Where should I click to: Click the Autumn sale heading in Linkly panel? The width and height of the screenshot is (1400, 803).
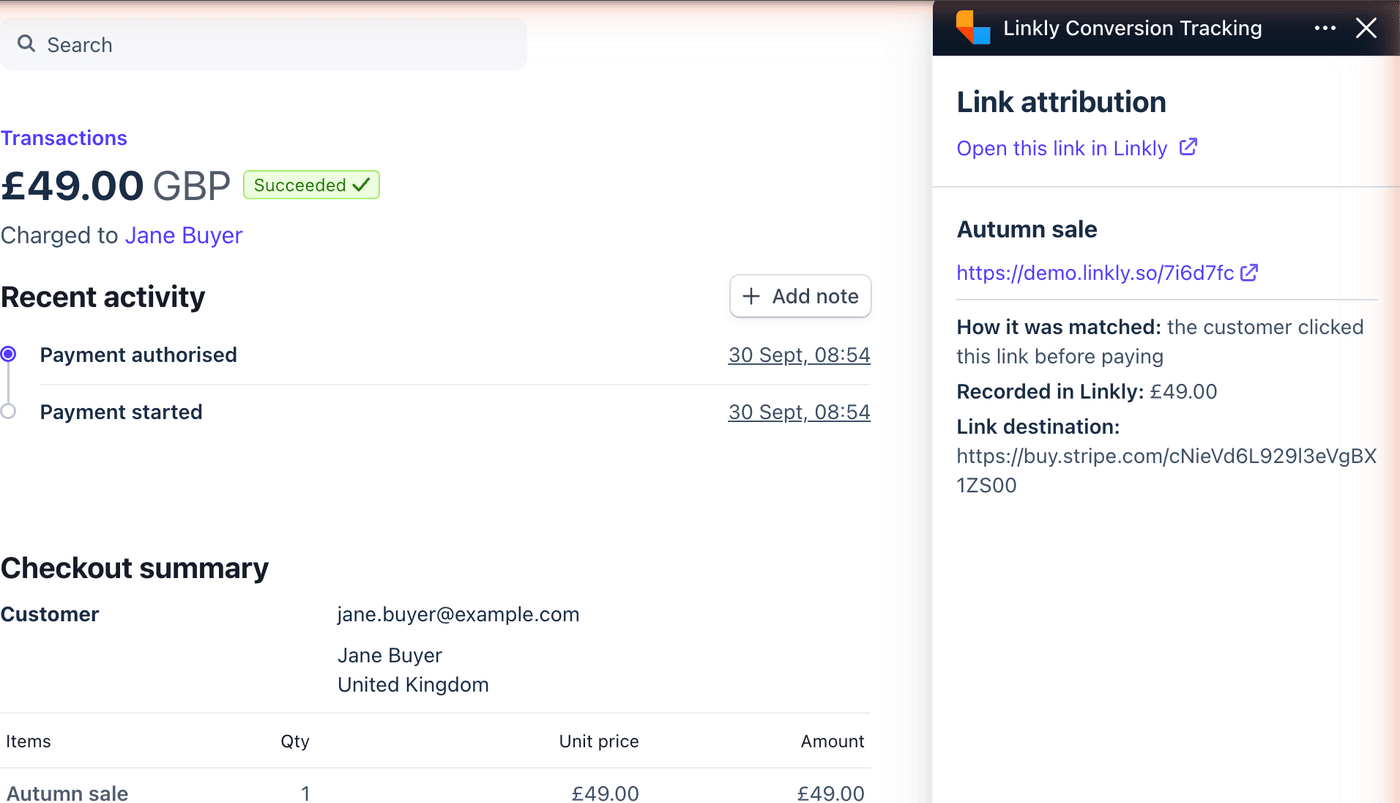(x=1027, y=229)
